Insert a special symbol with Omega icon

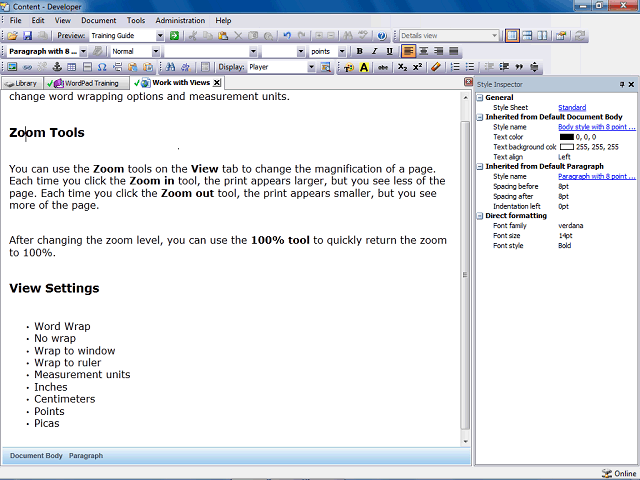(x=102, y=67)
